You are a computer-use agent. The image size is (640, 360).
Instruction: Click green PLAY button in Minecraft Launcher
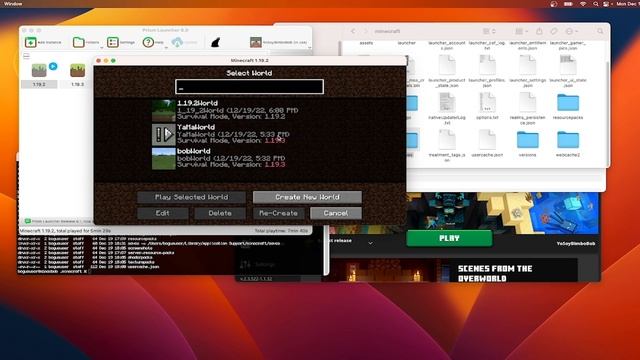pyautogui.click(x=449, y=238)
